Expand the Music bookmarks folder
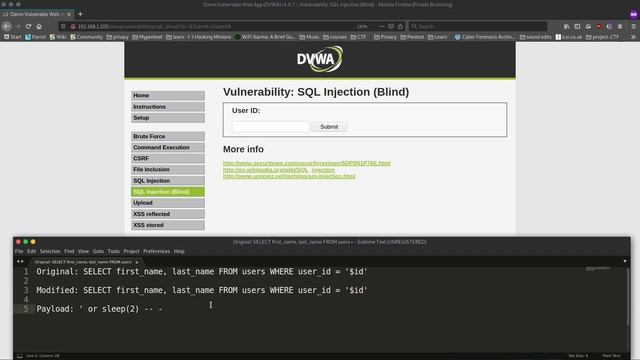This screenshot has height=360, width=640. [x=309, y=37]
